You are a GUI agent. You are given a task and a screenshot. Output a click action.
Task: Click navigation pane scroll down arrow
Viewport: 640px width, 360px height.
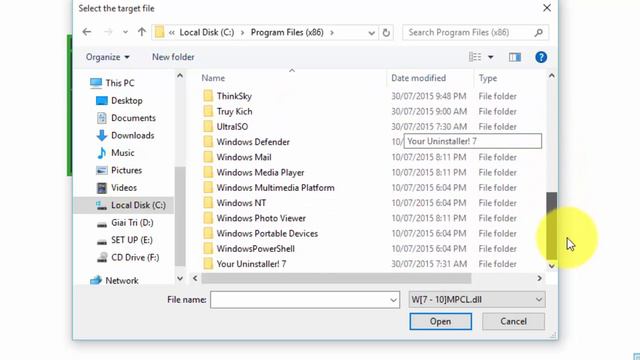tap(180, 278)
